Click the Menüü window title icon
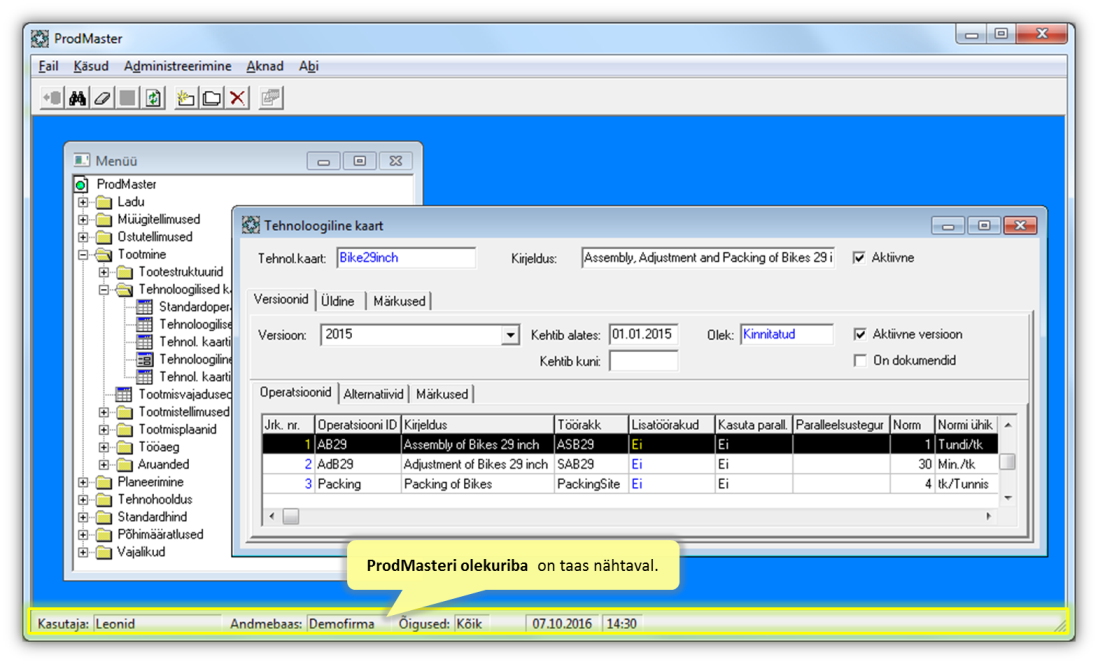The height and width of the screenshot is (664, 1098). click(x=82, y=160)
